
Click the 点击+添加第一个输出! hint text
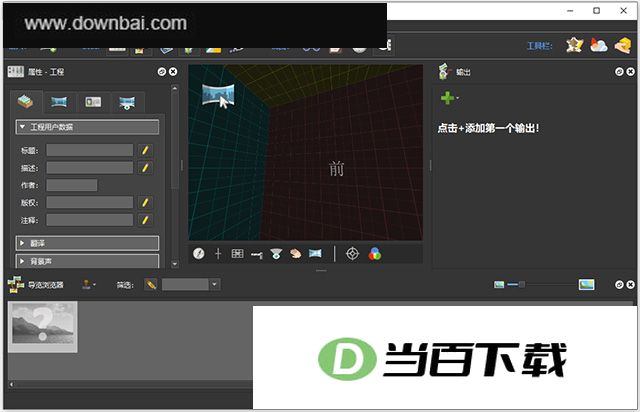pyautogui.click(x=488, y=128)
